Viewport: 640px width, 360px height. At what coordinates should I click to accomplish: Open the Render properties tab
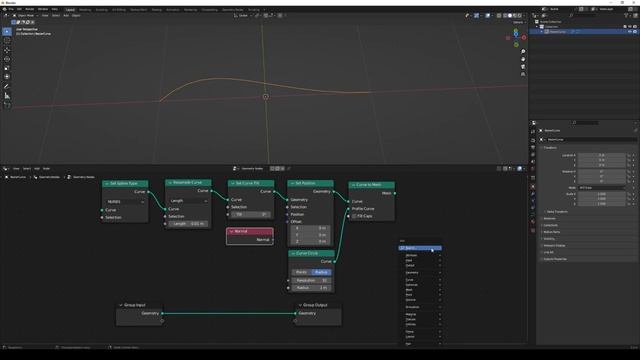coord(533,140)
